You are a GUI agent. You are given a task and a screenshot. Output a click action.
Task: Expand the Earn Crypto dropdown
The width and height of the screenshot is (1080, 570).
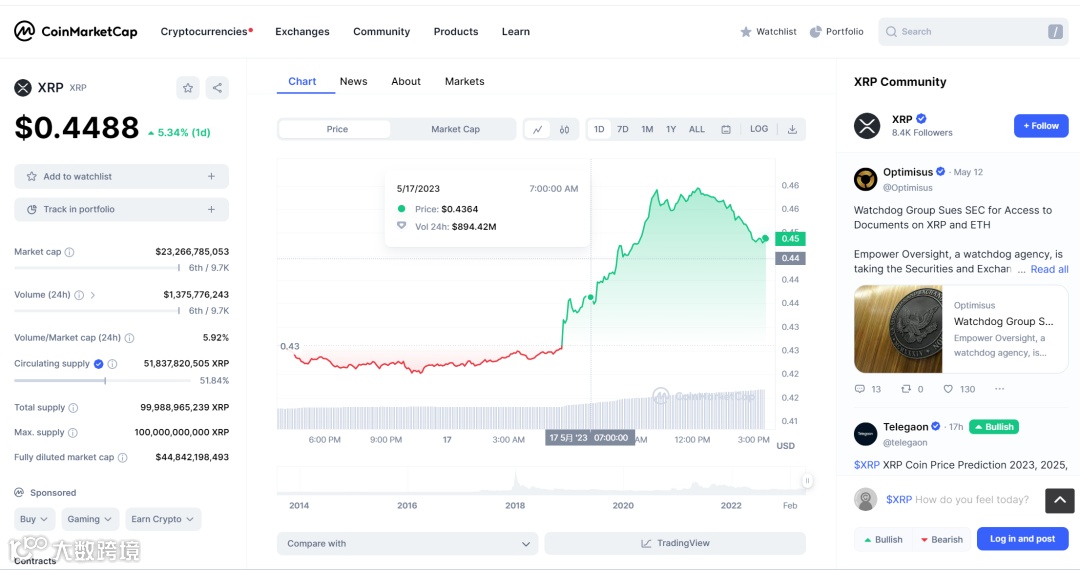[x=163, y=519]
